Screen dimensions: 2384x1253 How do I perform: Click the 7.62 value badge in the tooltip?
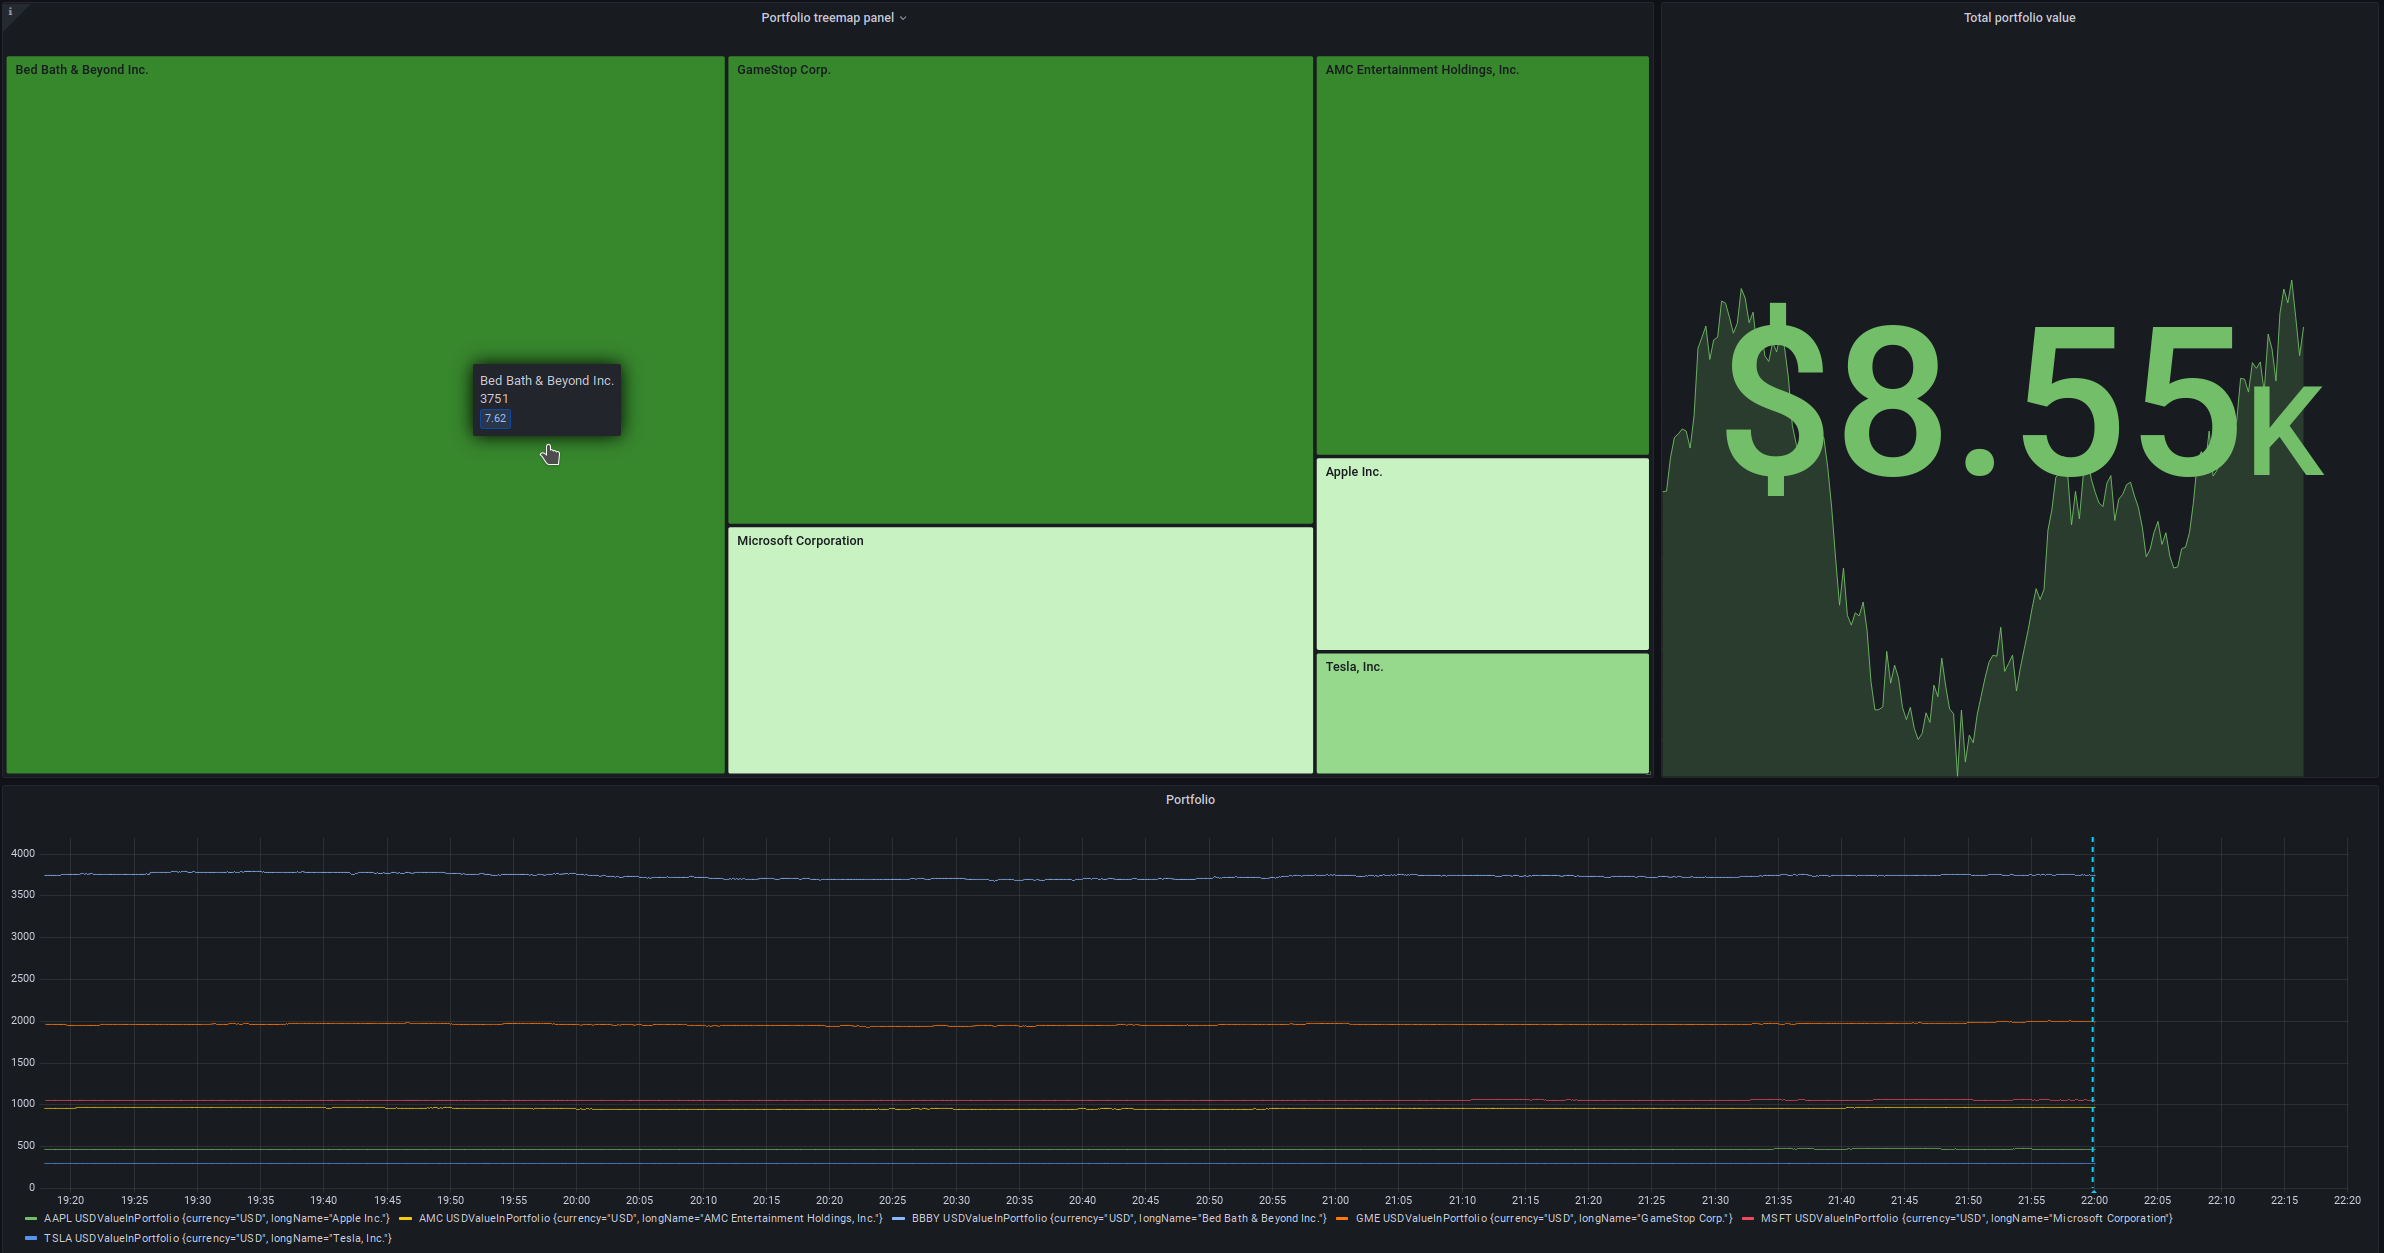point(495,418)
